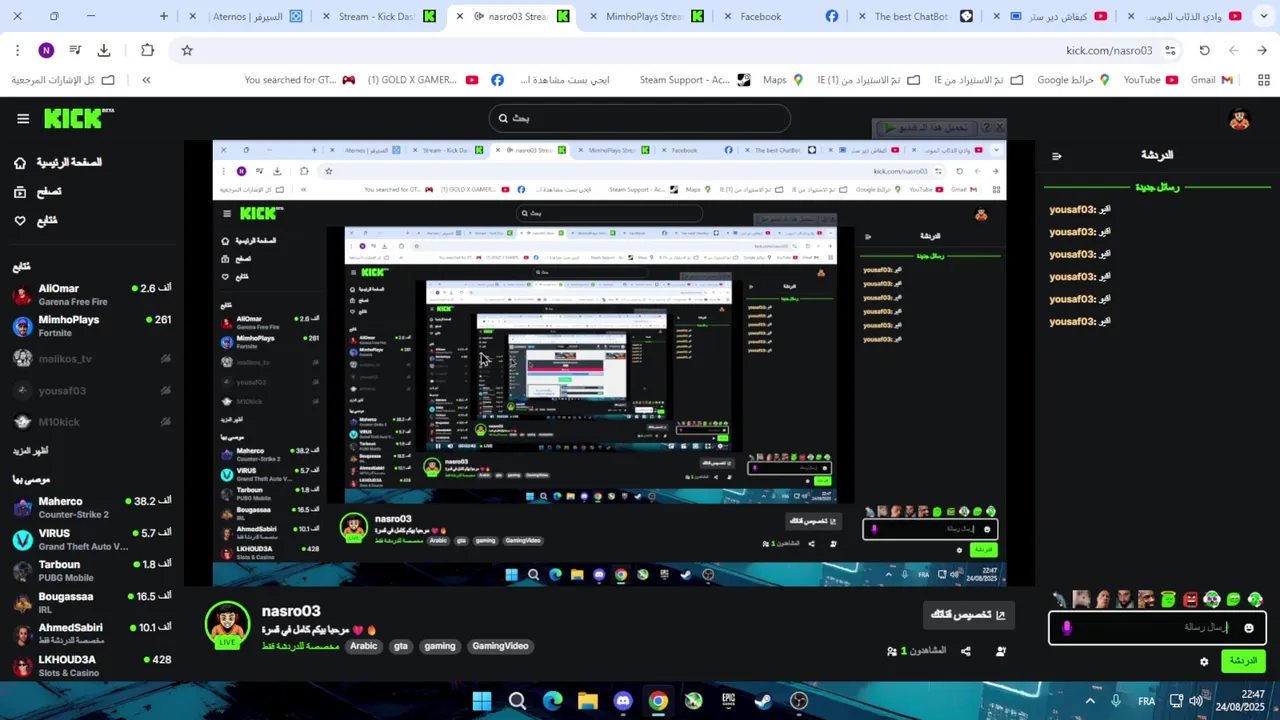Expand bookmarks overflow chevron

point(146,80)
